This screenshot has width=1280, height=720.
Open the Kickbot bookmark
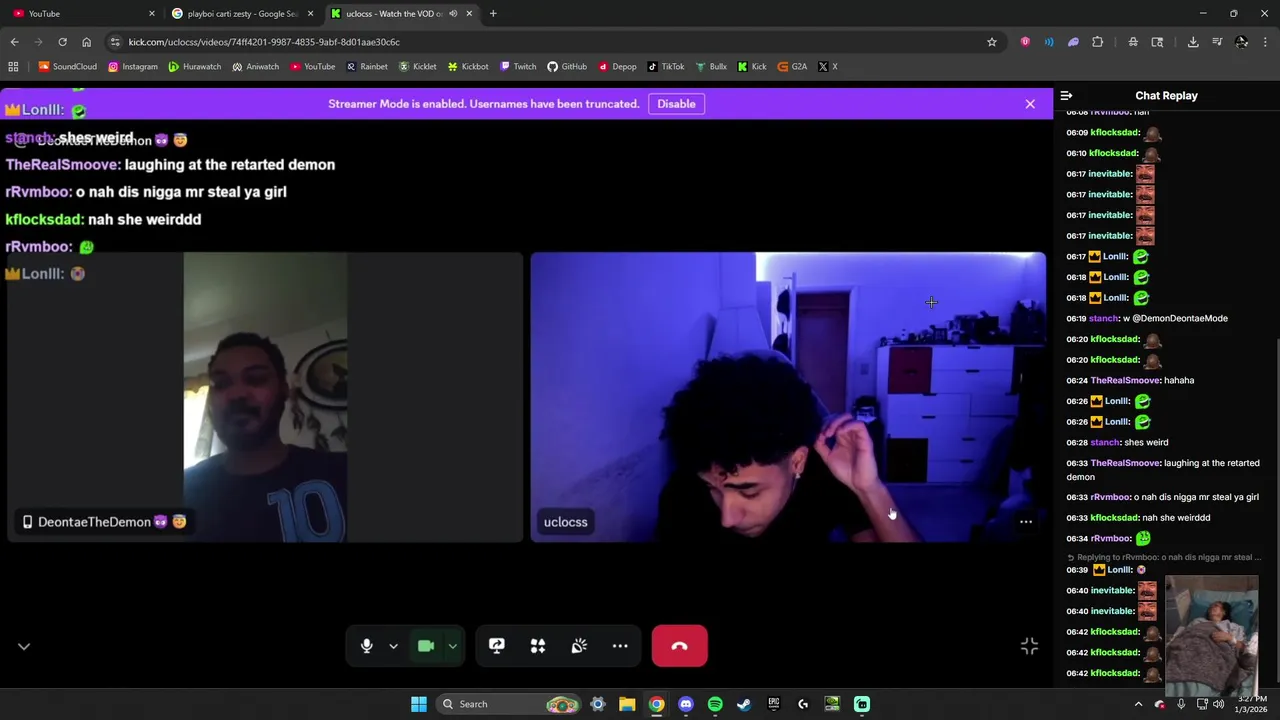click(x=468, y=67)
